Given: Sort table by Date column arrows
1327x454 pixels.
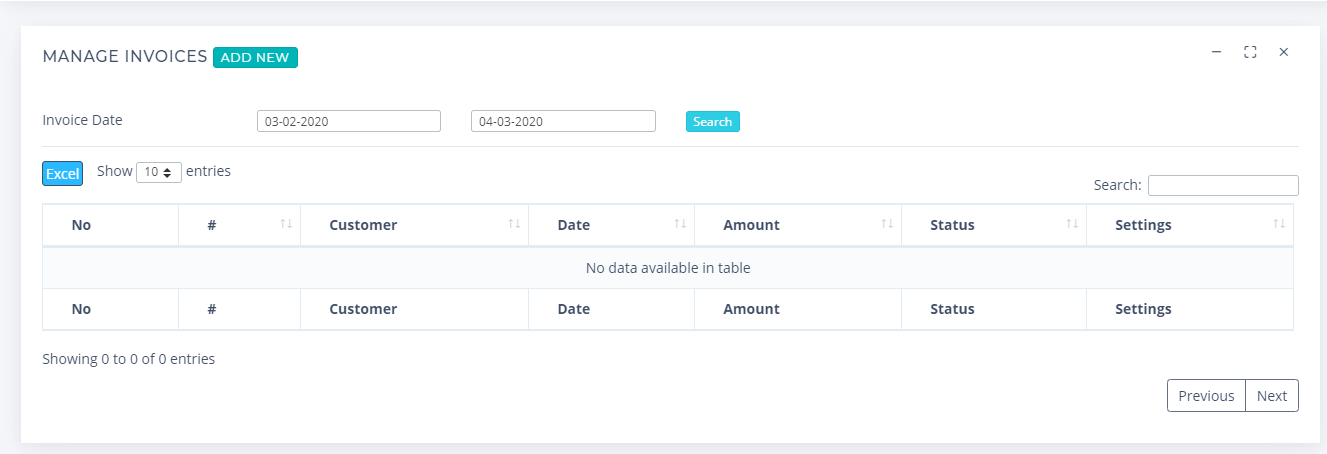Looking at the screenshot, I should pos(680,224).
